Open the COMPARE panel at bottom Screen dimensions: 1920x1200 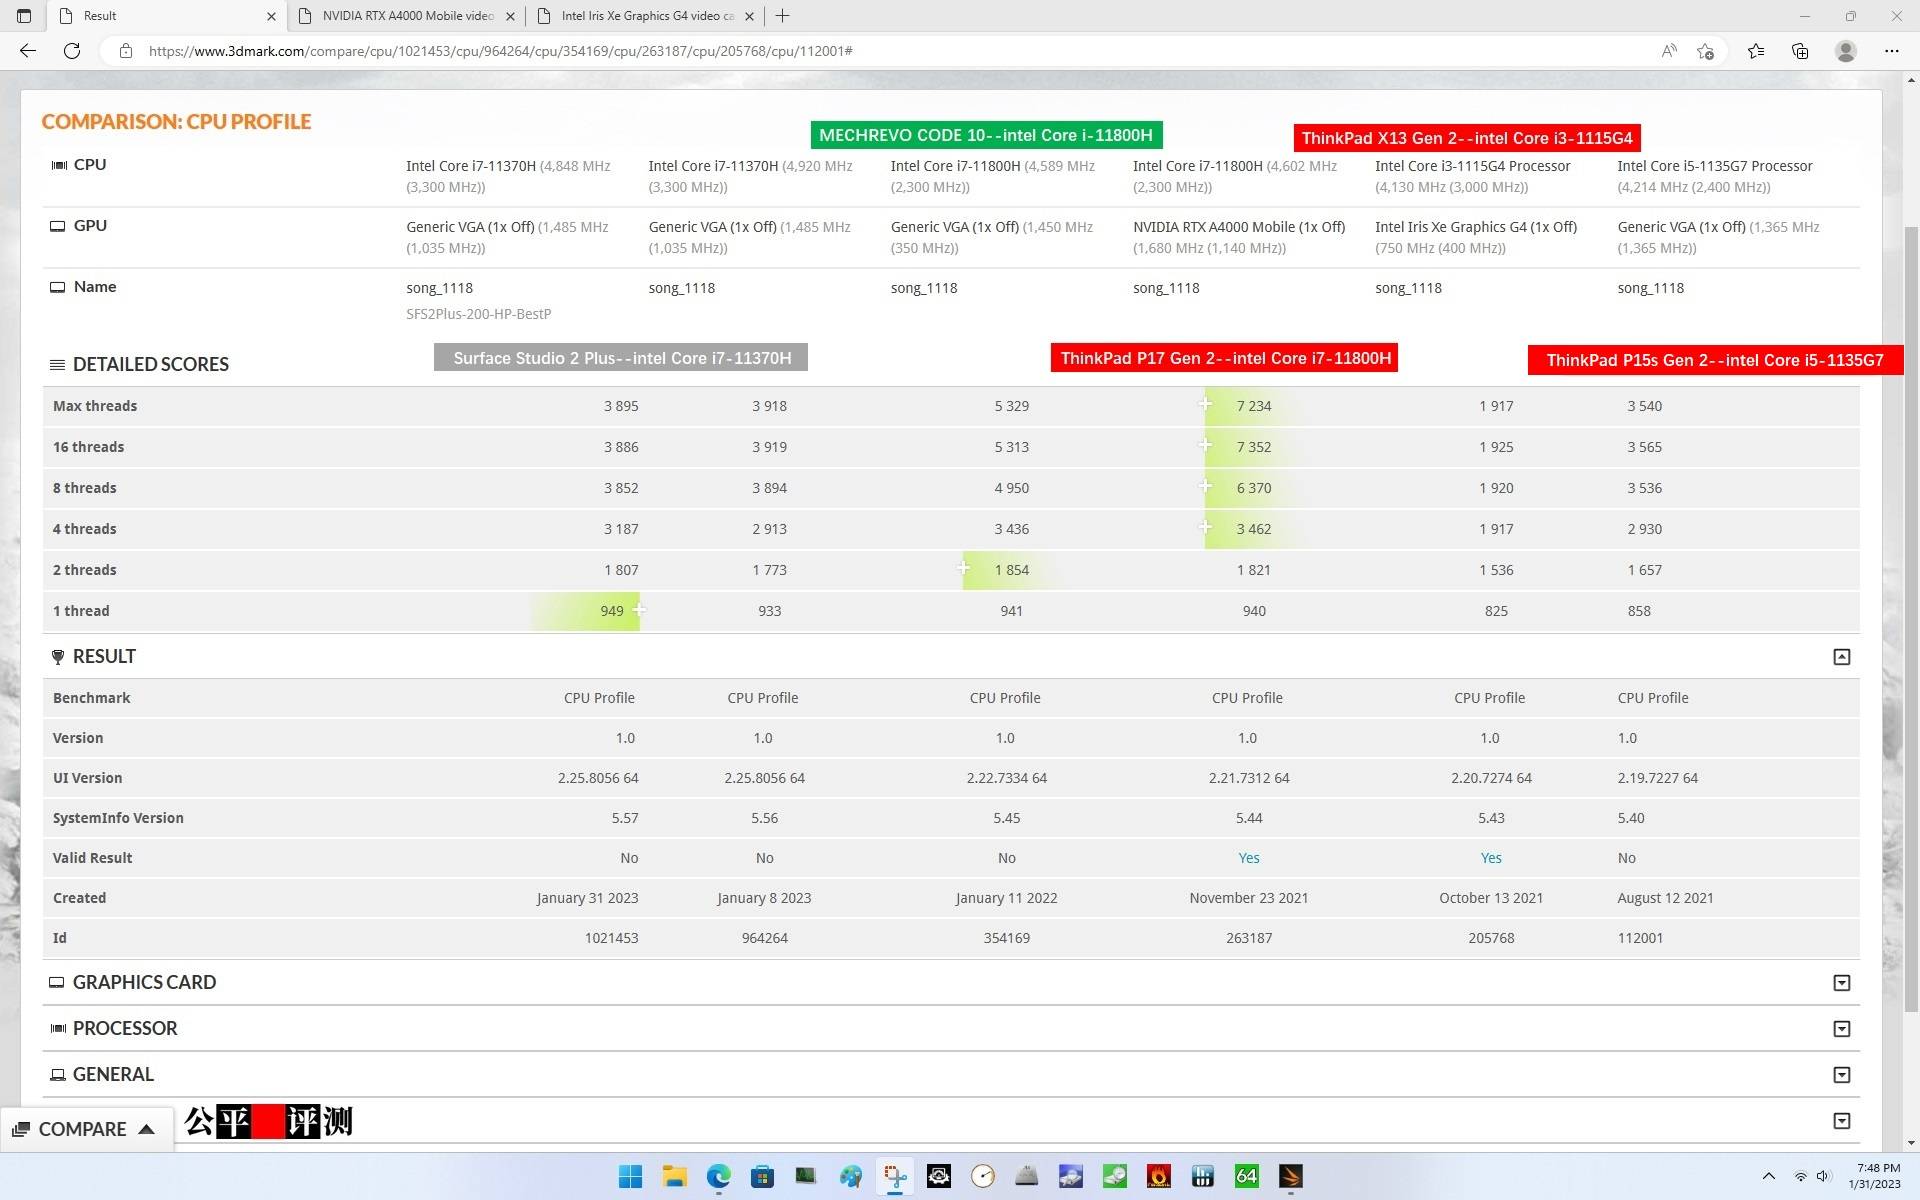(84, 1129)
